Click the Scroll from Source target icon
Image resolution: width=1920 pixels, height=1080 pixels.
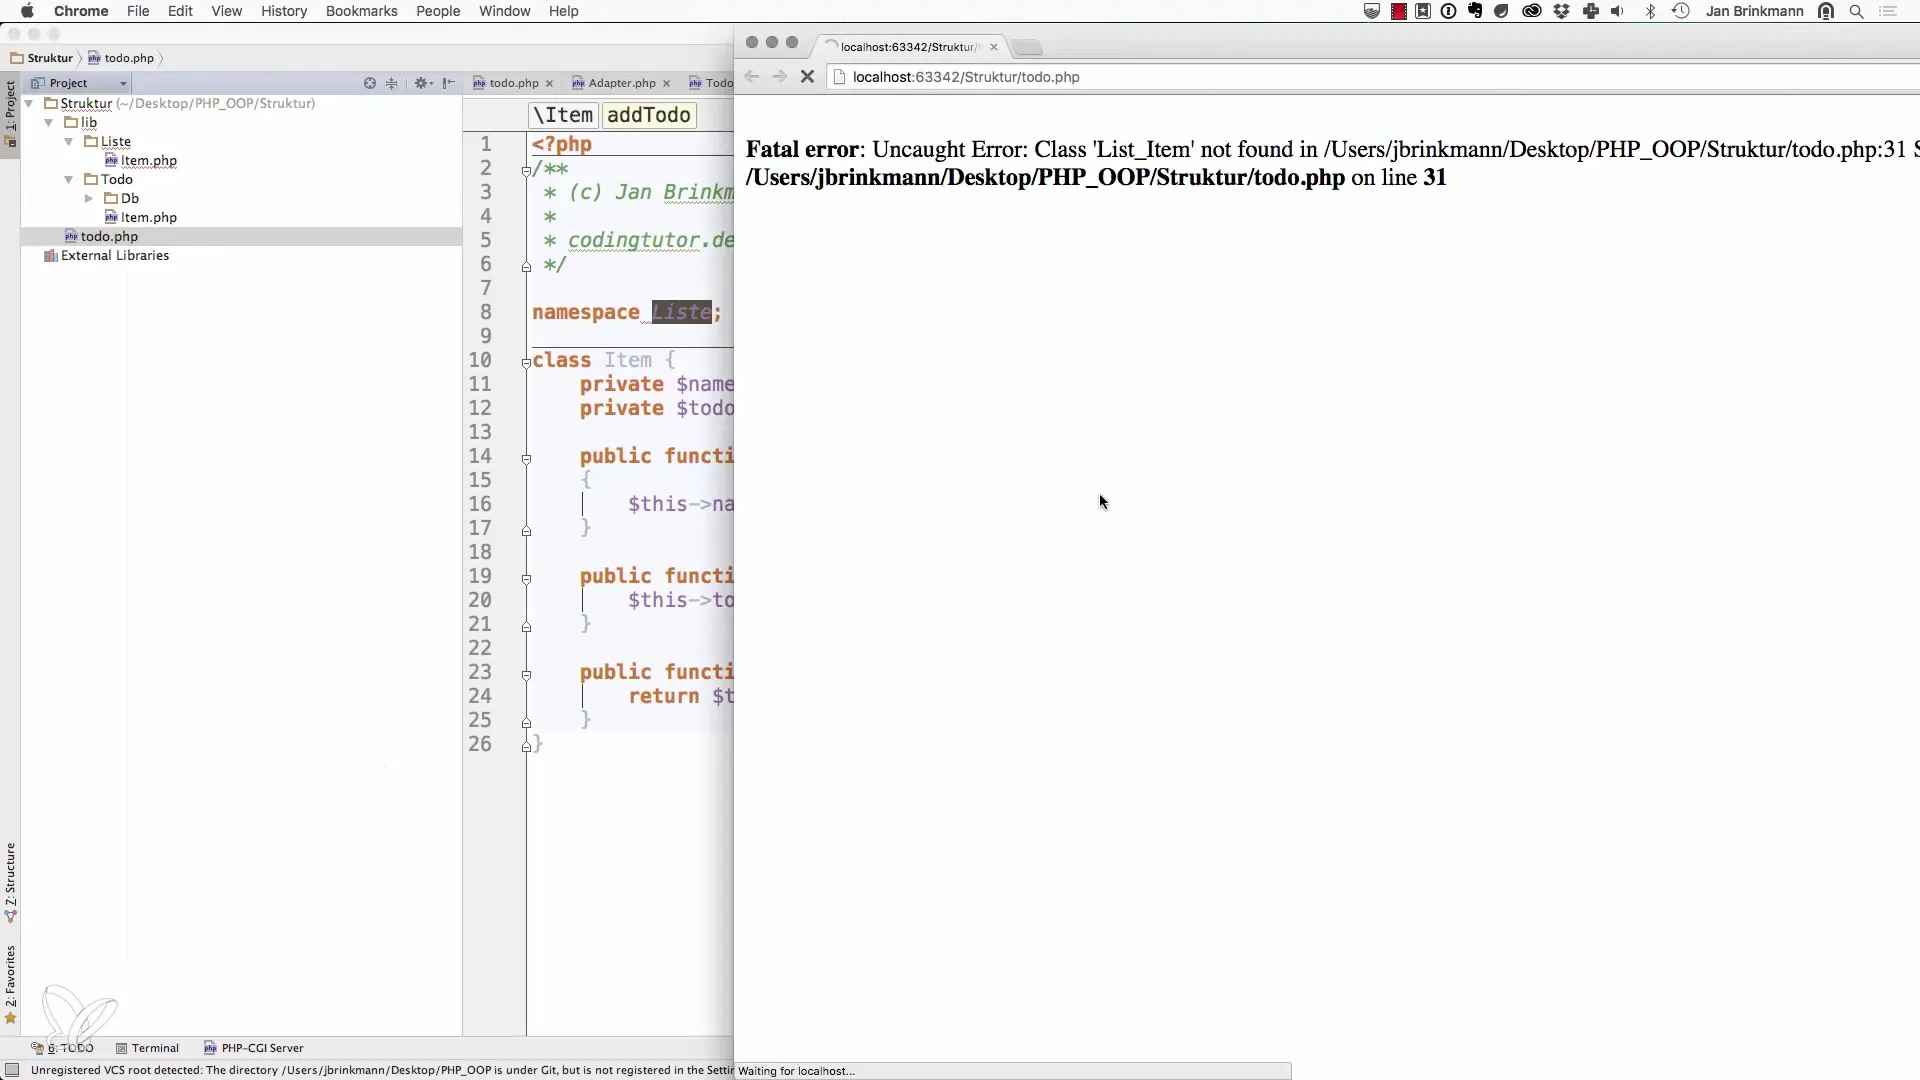(370, 83)
